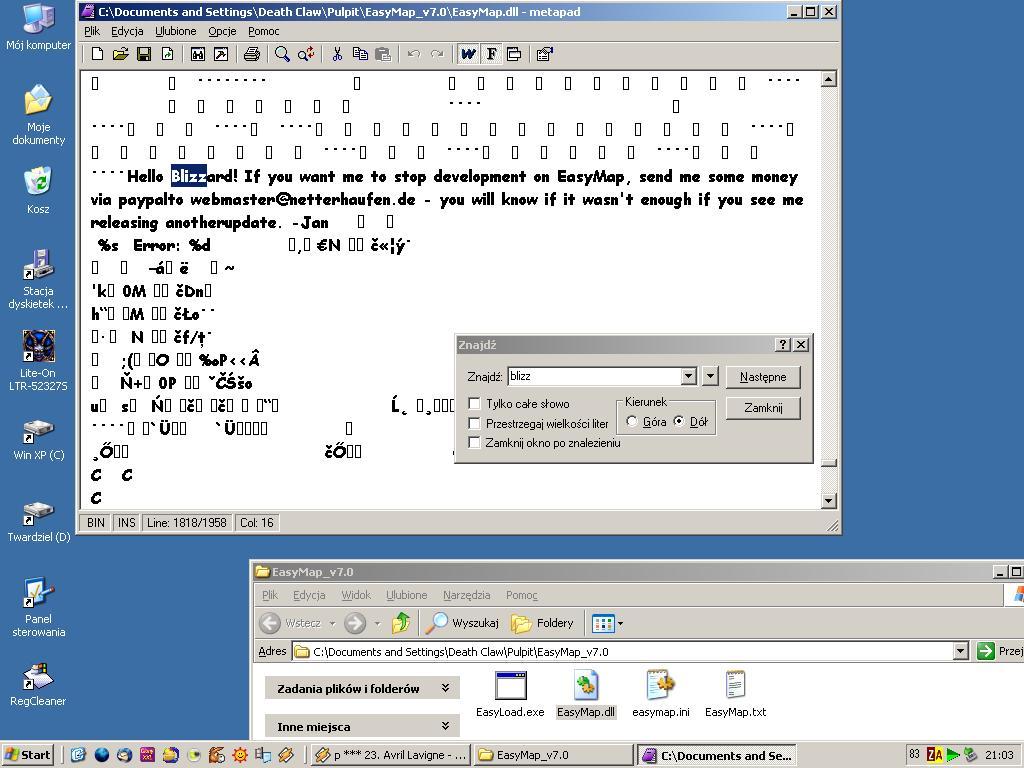Click the Open file folder icon

click(121, 54)
